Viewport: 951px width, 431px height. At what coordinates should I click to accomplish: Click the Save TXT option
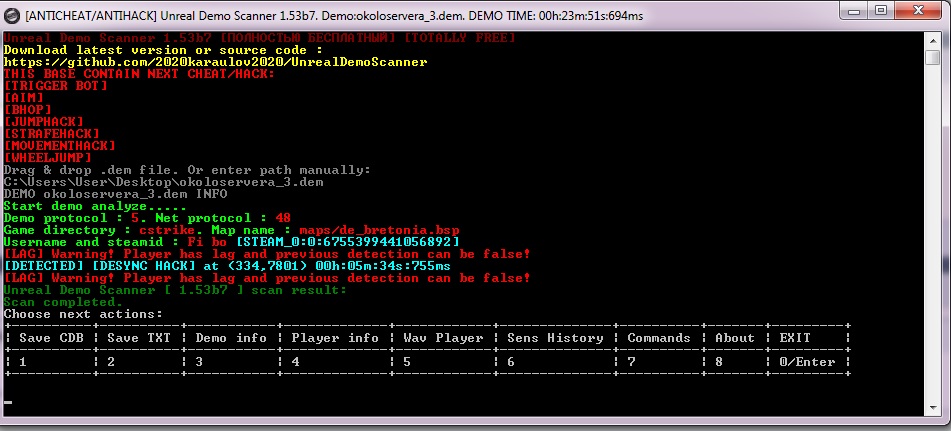tap(139, 338)
